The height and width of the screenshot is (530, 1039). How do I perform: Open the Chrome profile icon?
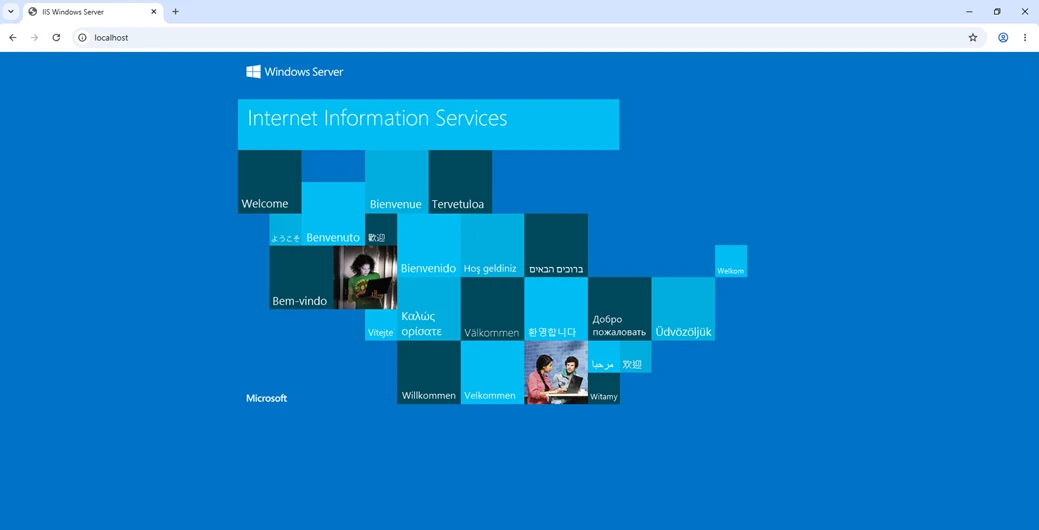tap(1003, 38)
